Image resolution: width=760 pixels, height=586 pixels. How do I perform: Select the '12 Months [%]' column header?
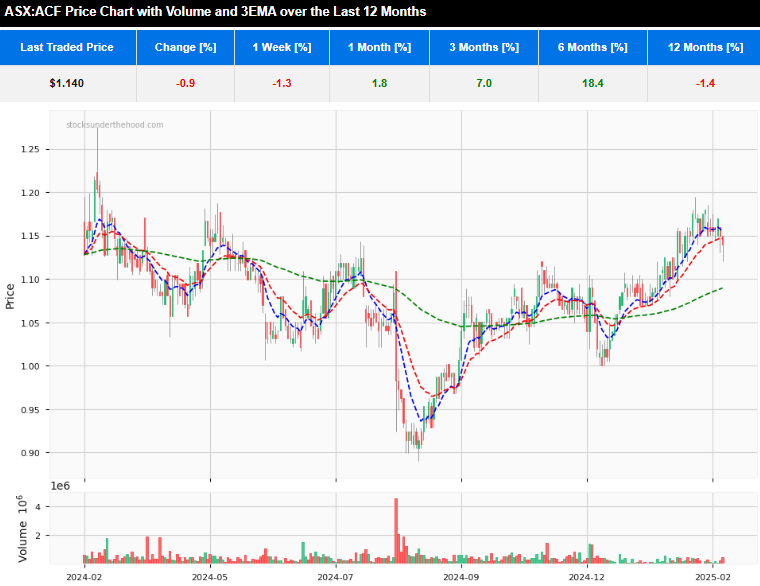tap(704, 47)
